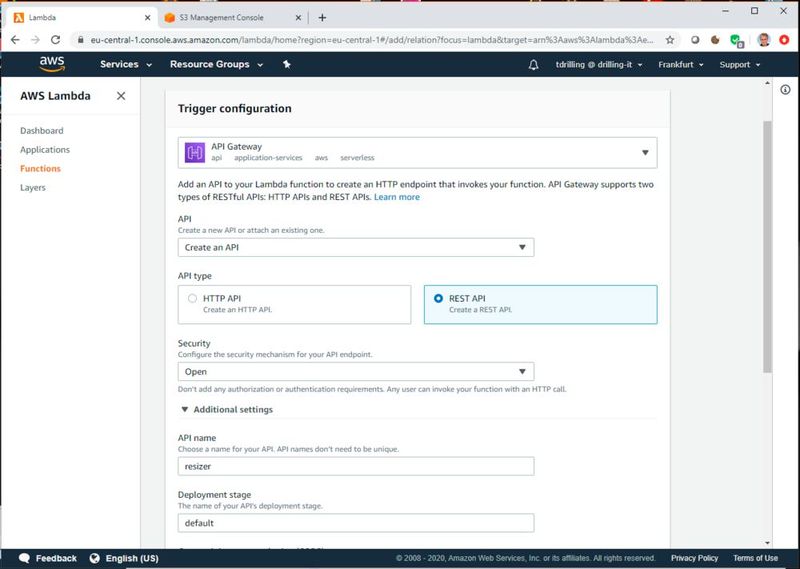Viewport: 800px width, 569px height.
Task: Click the vertical scrollbar thumb
Action: (x=767, y=247)
